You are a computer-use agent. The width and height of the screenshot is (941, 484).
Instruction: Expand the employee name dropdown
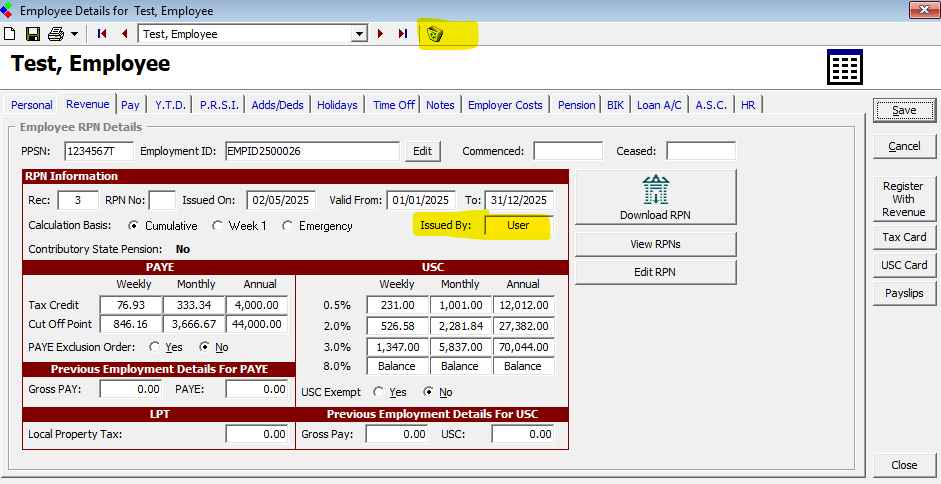coord(359,34)
